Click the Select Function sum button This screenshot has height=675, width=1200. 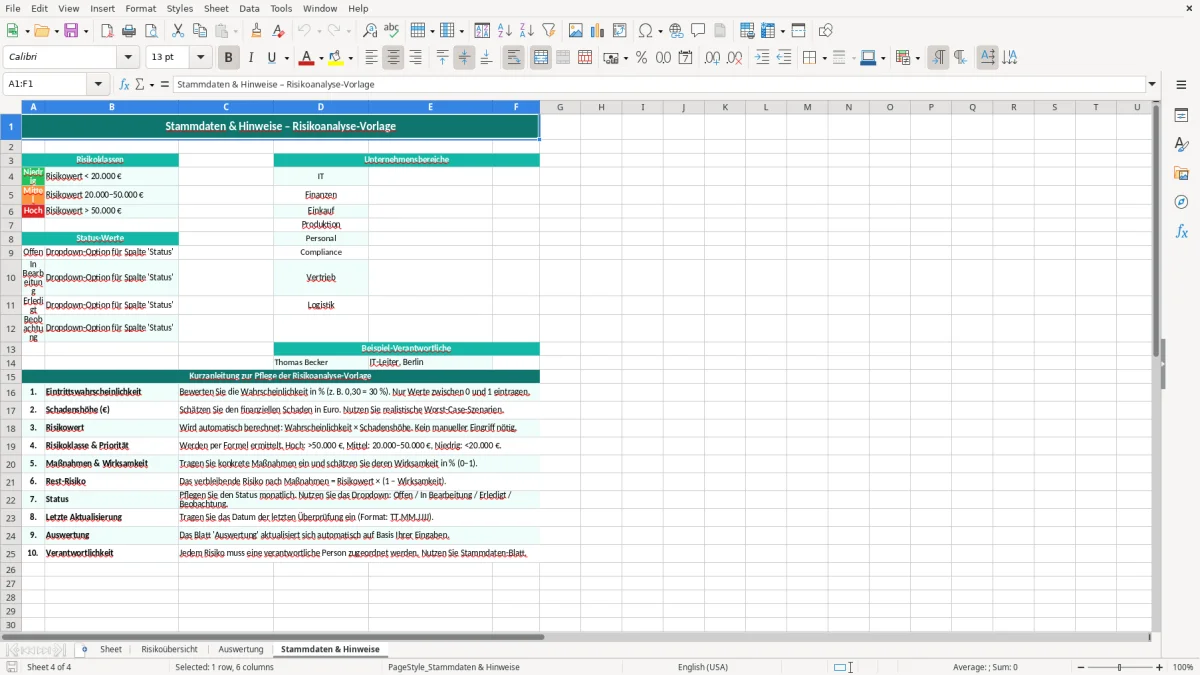click(139, 85)
